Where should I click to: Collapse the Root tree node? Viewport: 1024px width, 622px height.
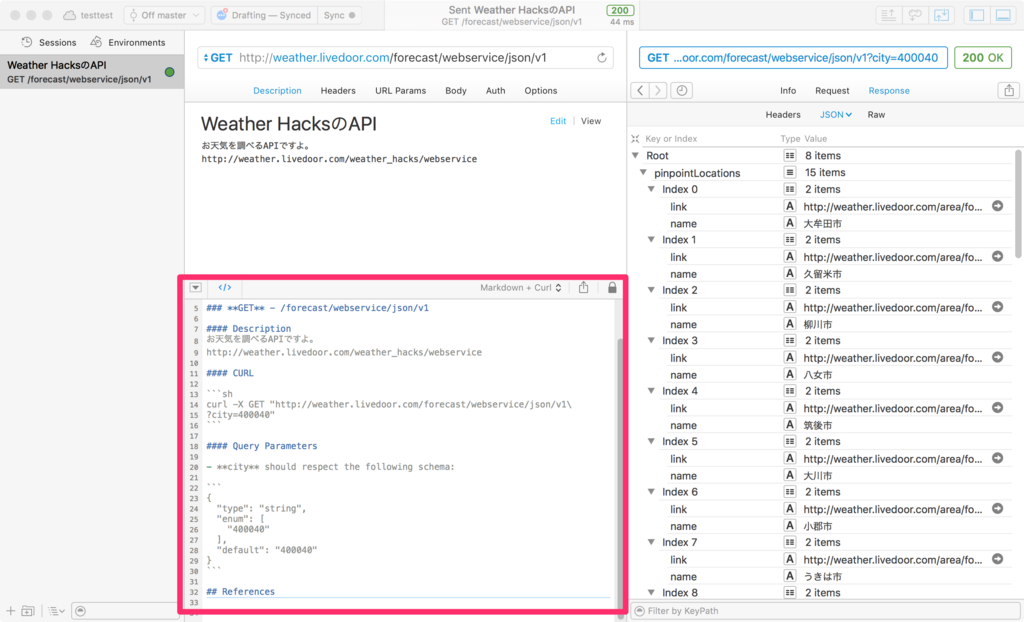[635, 156]
